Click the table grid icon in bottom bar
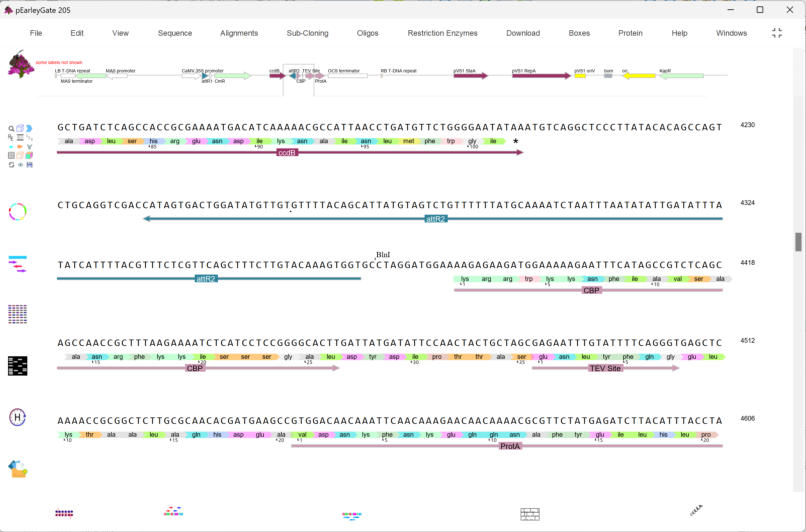Screen dimensions: 806x532 click(x=530, y=514)
